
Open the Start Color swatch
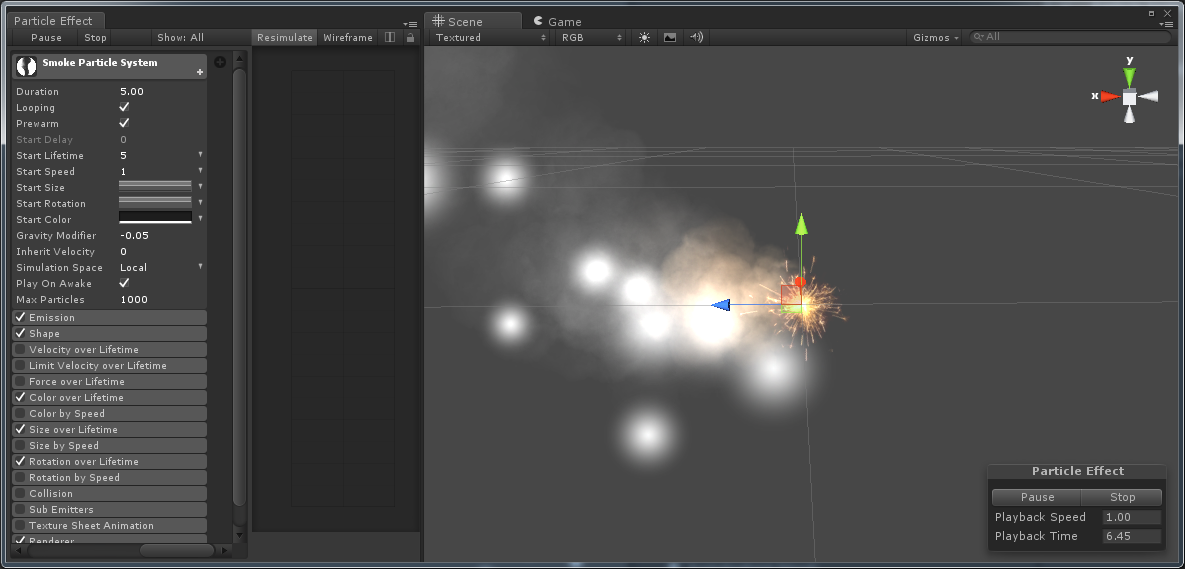point(155,218)
